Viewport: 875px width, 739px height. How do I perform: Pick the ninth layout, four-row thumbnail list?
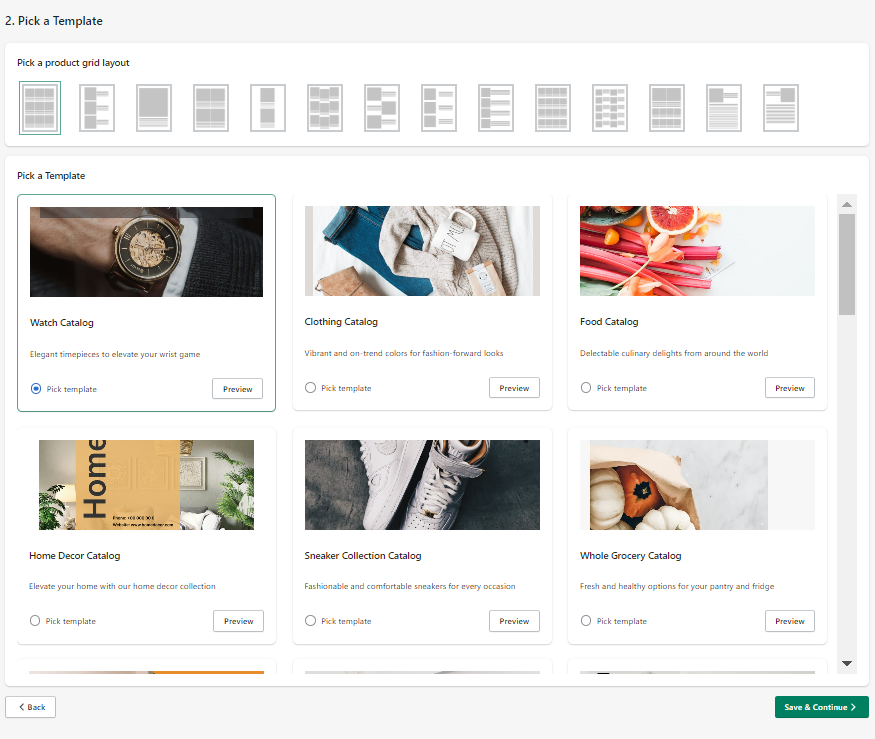(496, 108)
